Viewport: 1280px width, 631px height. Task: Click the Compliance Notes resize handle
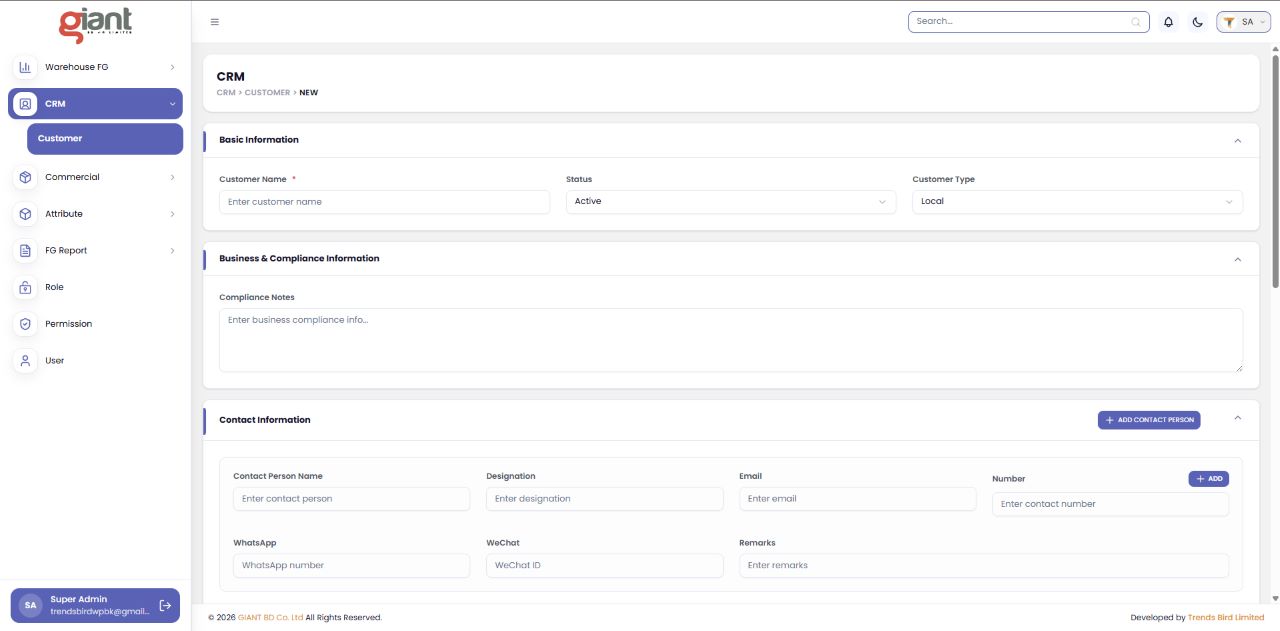(x=1239, y=367)
